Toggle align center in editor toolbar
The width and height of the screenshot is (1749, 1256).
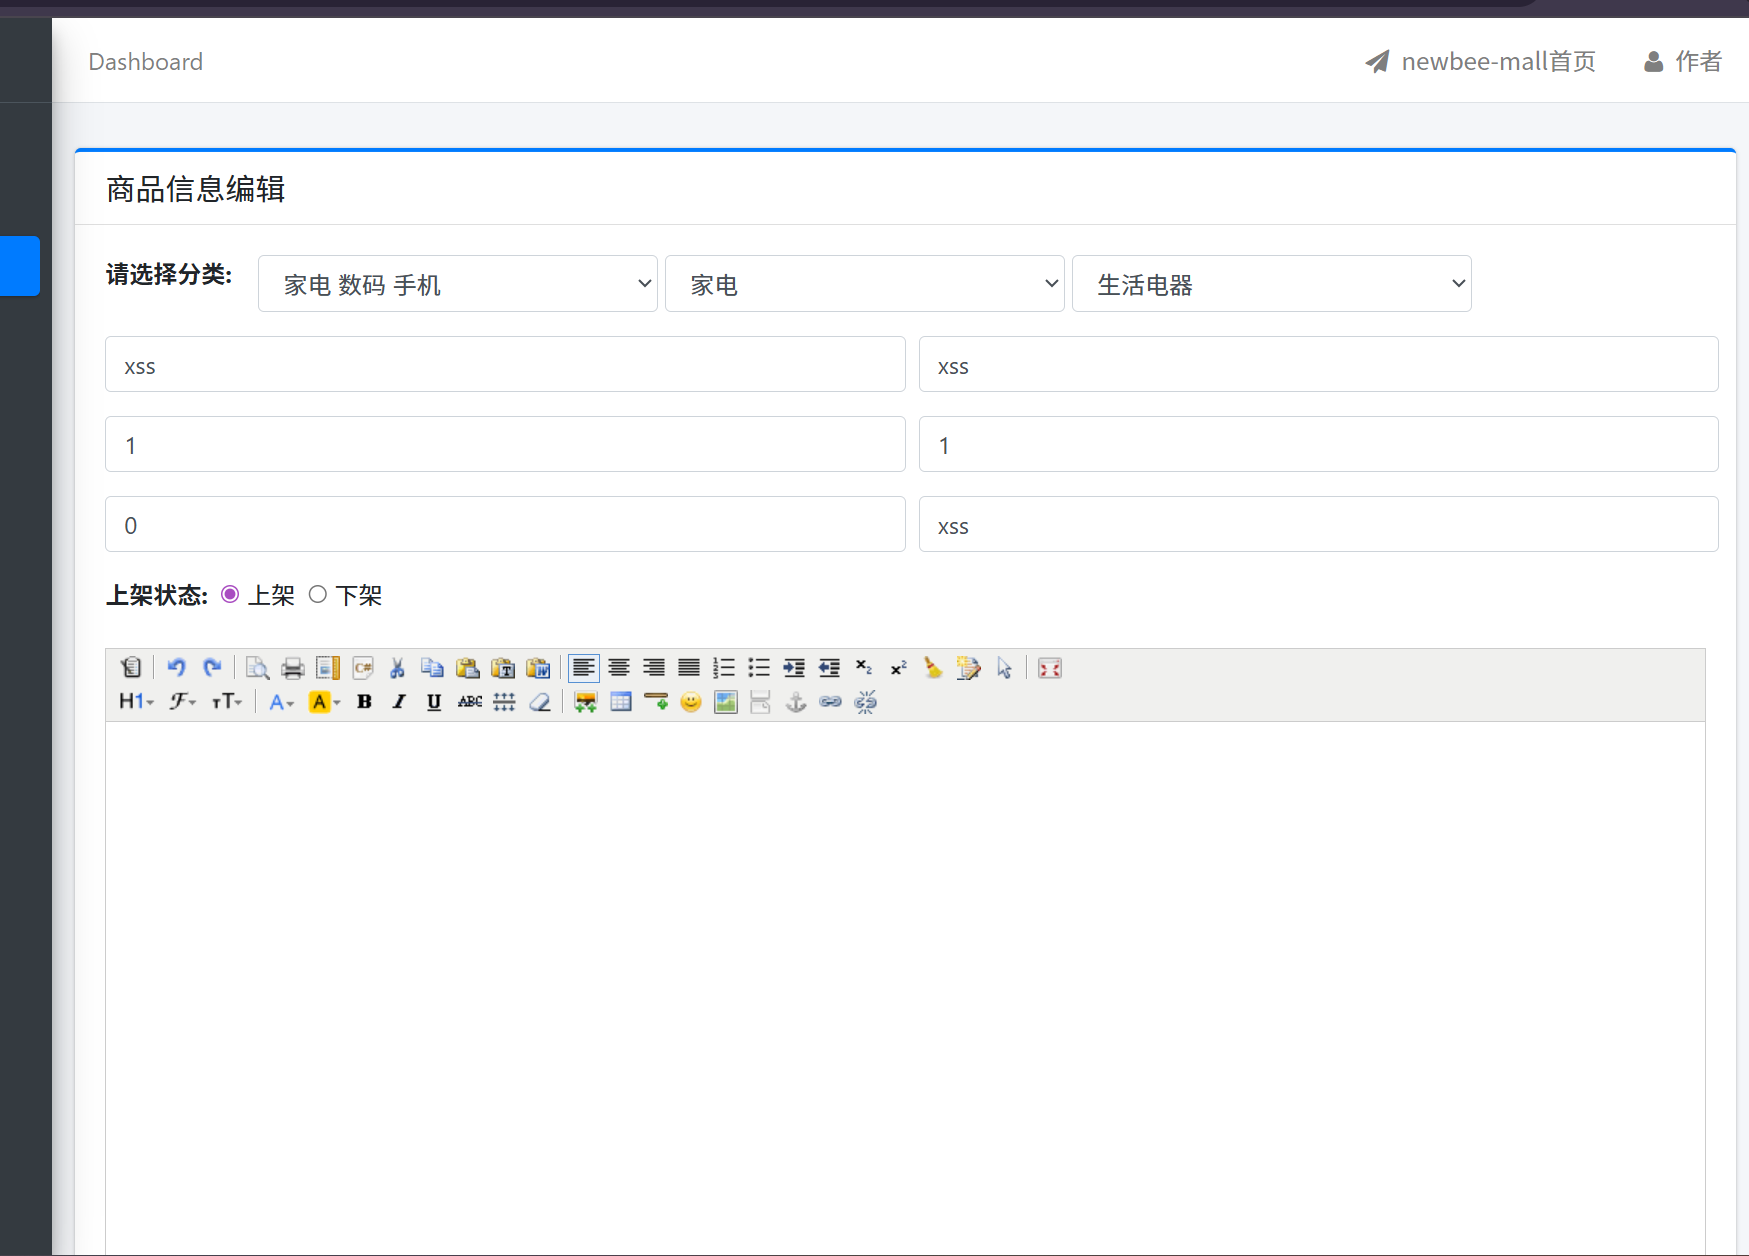(x=619, y=668)
